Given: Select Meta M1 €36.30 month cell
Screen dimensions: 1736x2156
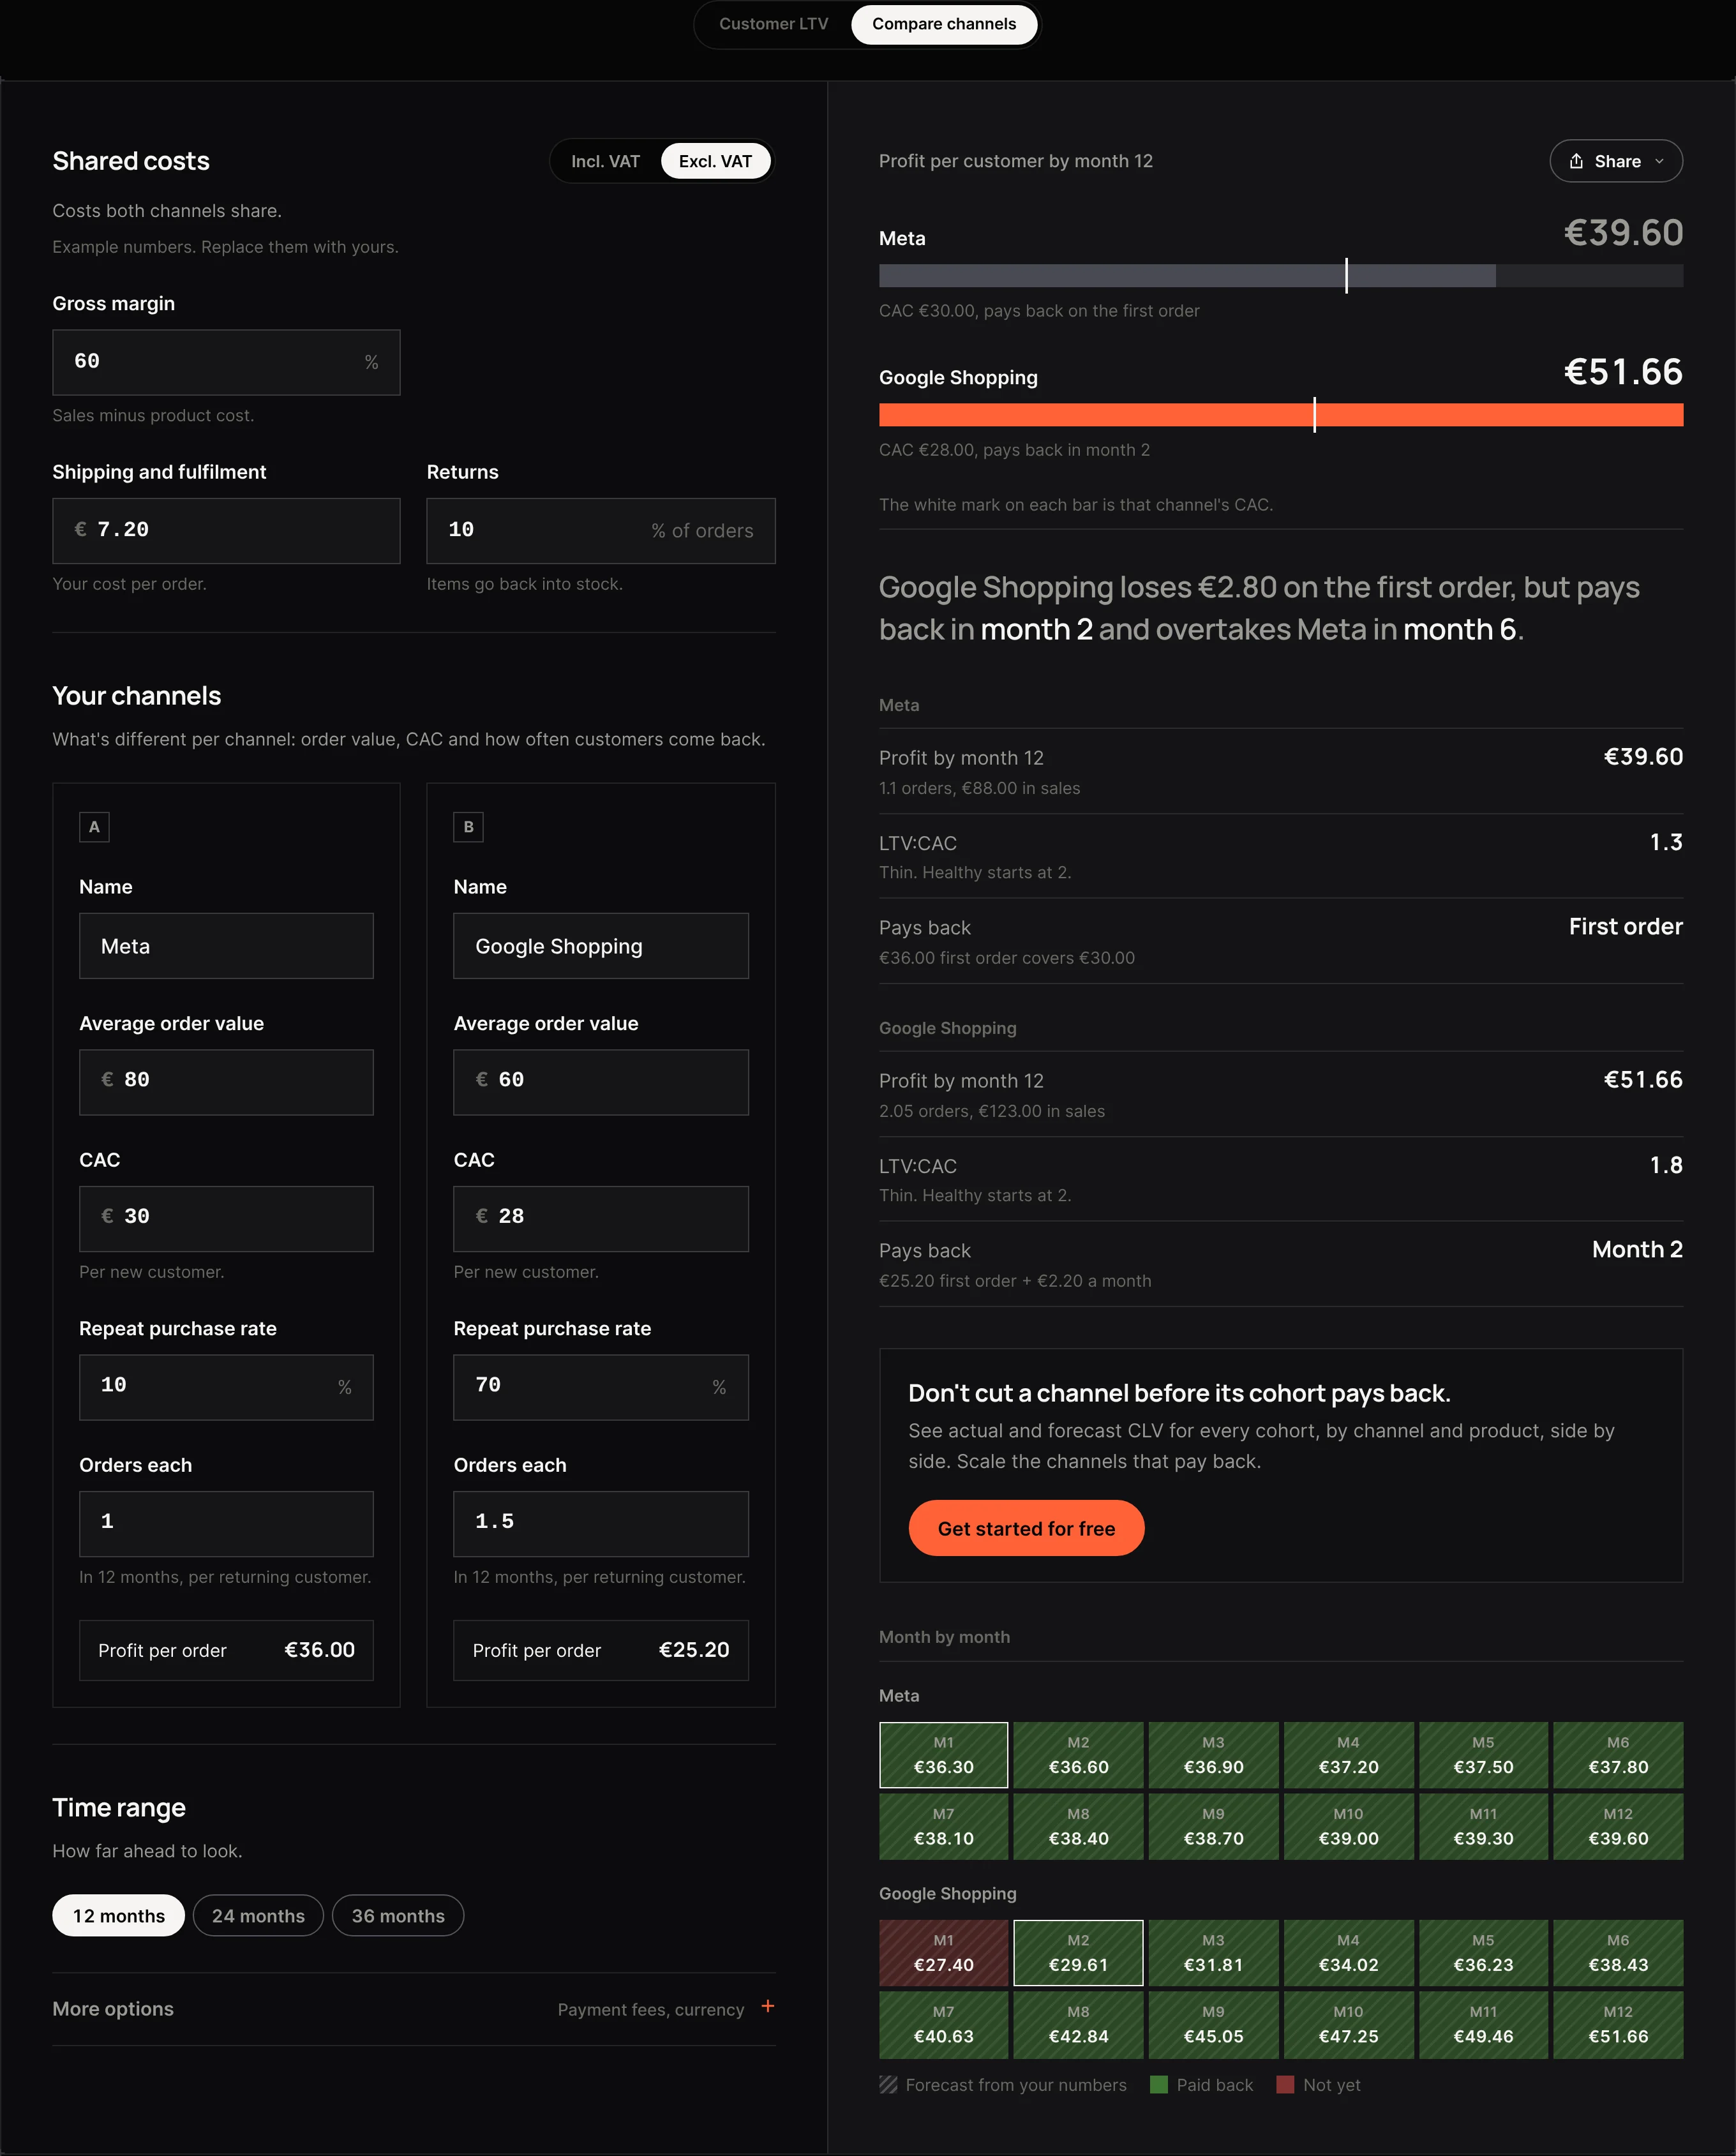Looking at the screenshot, I should (x=943, y=1755).
